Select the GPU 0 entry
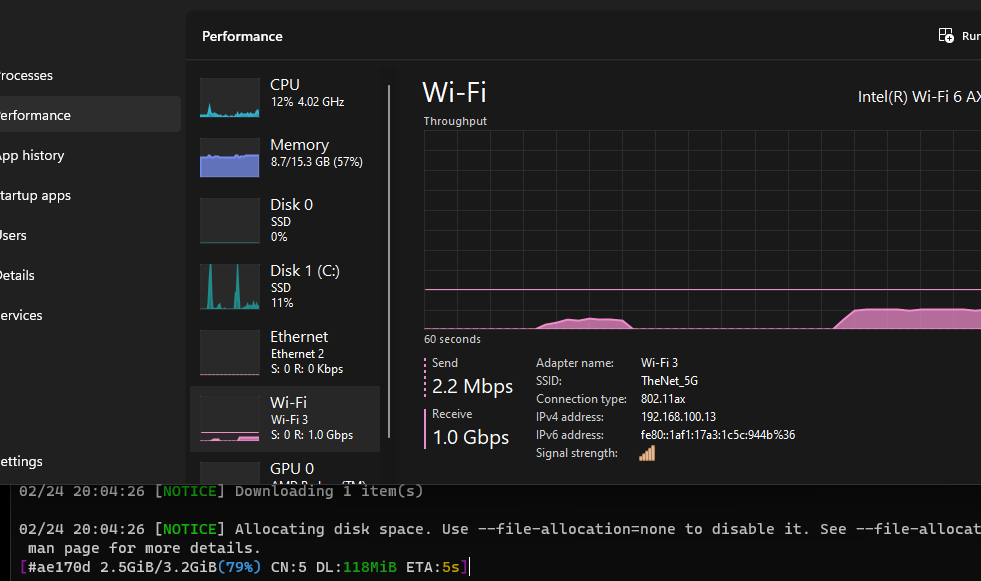Screen dimensions: 981x581 (x=291, y=469)
